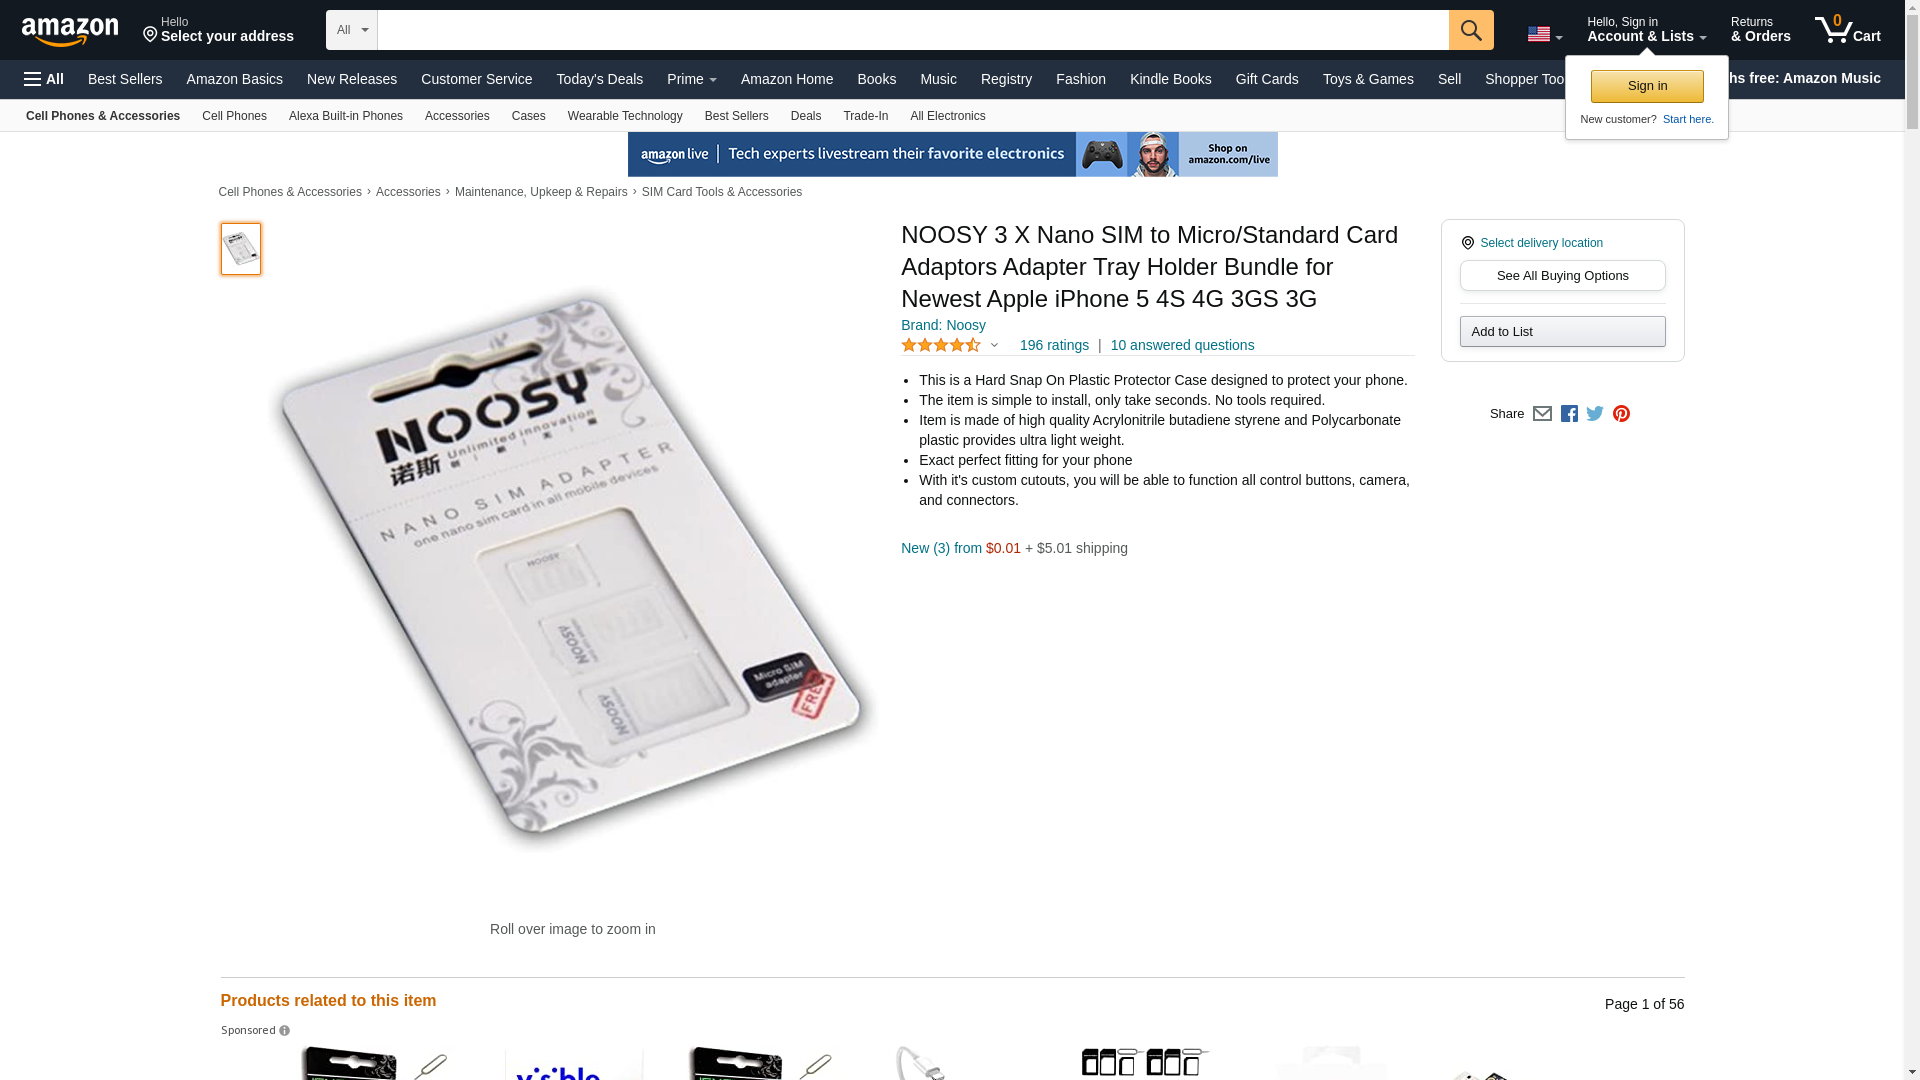This screenshot has height=1080, width=1920.
Task: Open the Amazon logo homepage
Action: 70,31
